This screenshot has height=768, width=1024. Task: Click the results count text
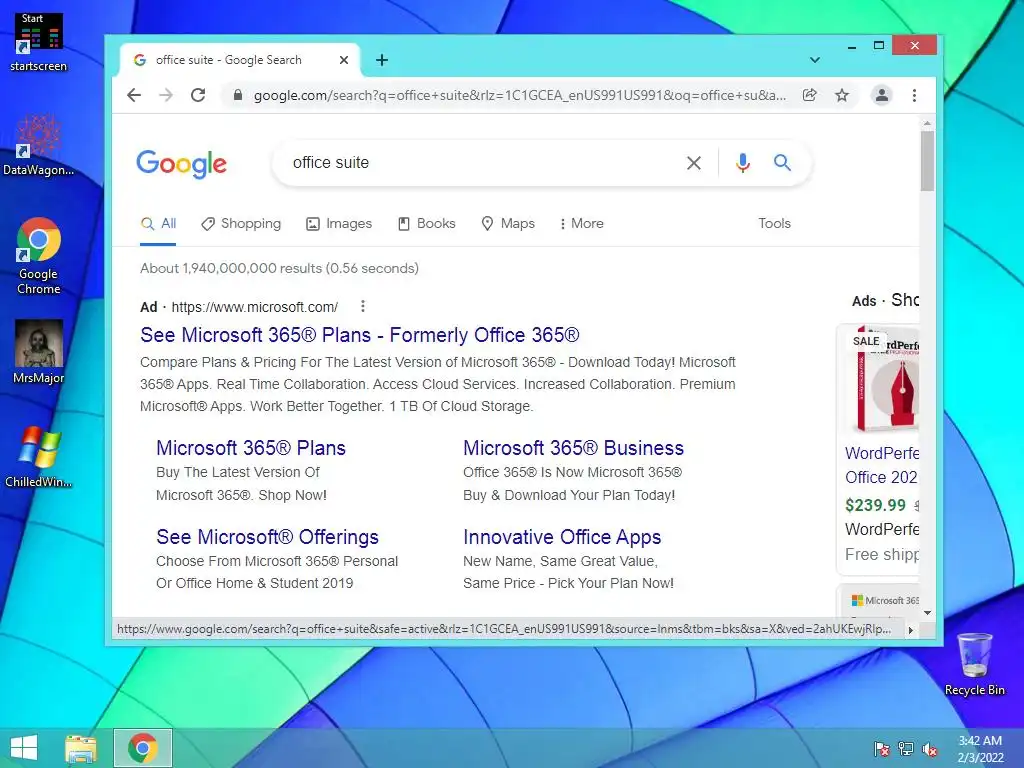point(280,268)
